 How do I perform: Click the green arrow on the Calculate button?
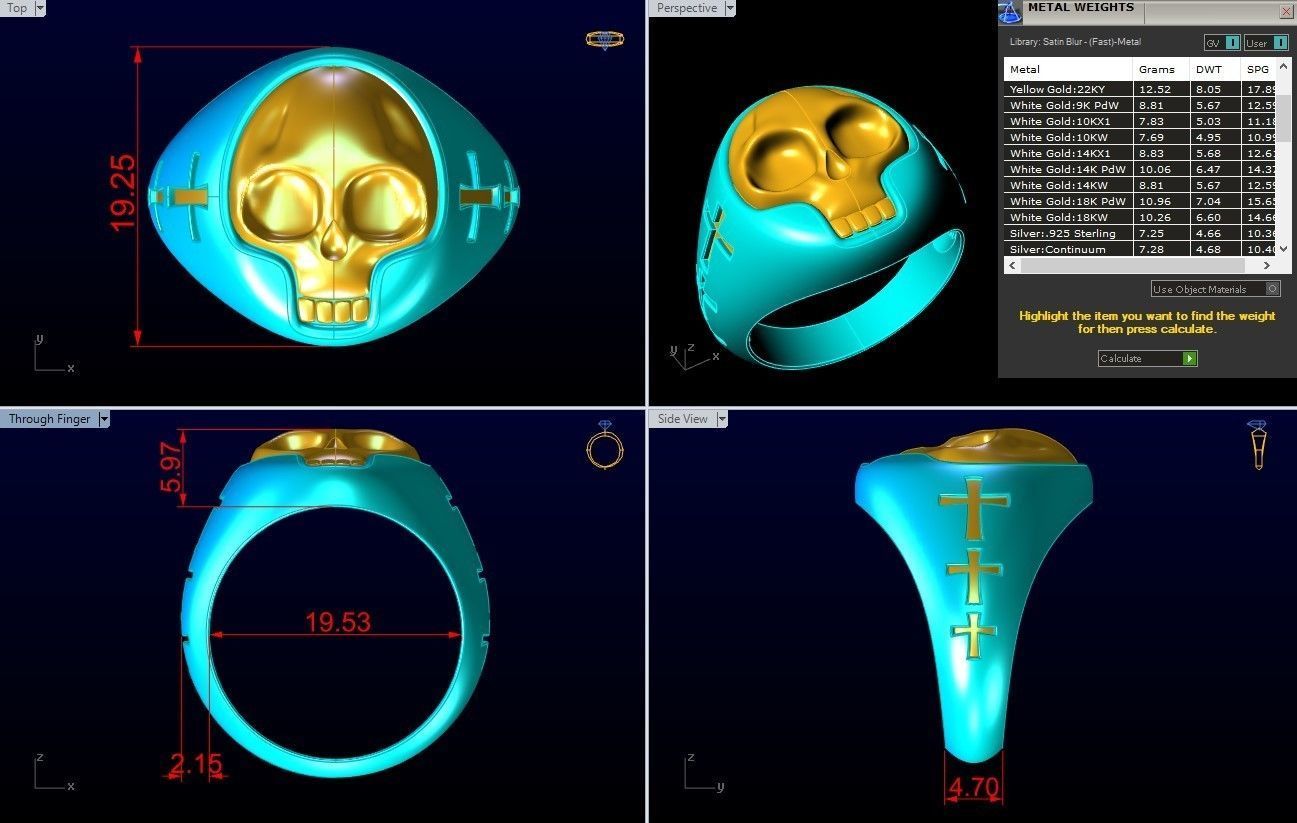click(x=1189, y=358)
